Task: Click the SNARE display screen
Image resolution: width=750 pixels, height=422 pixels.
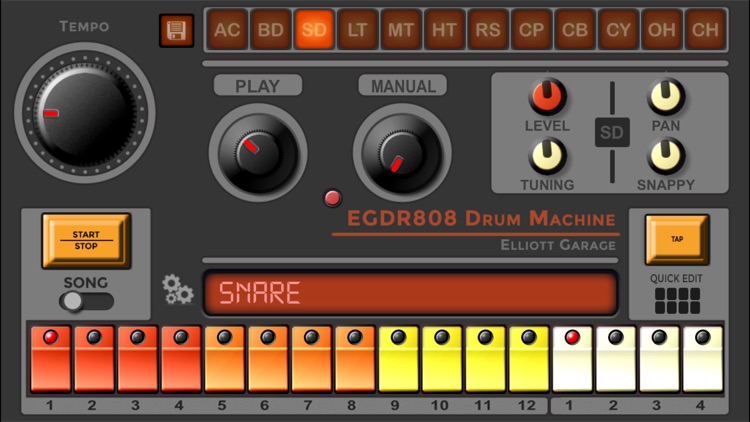Action: click(x=410, y=293)
